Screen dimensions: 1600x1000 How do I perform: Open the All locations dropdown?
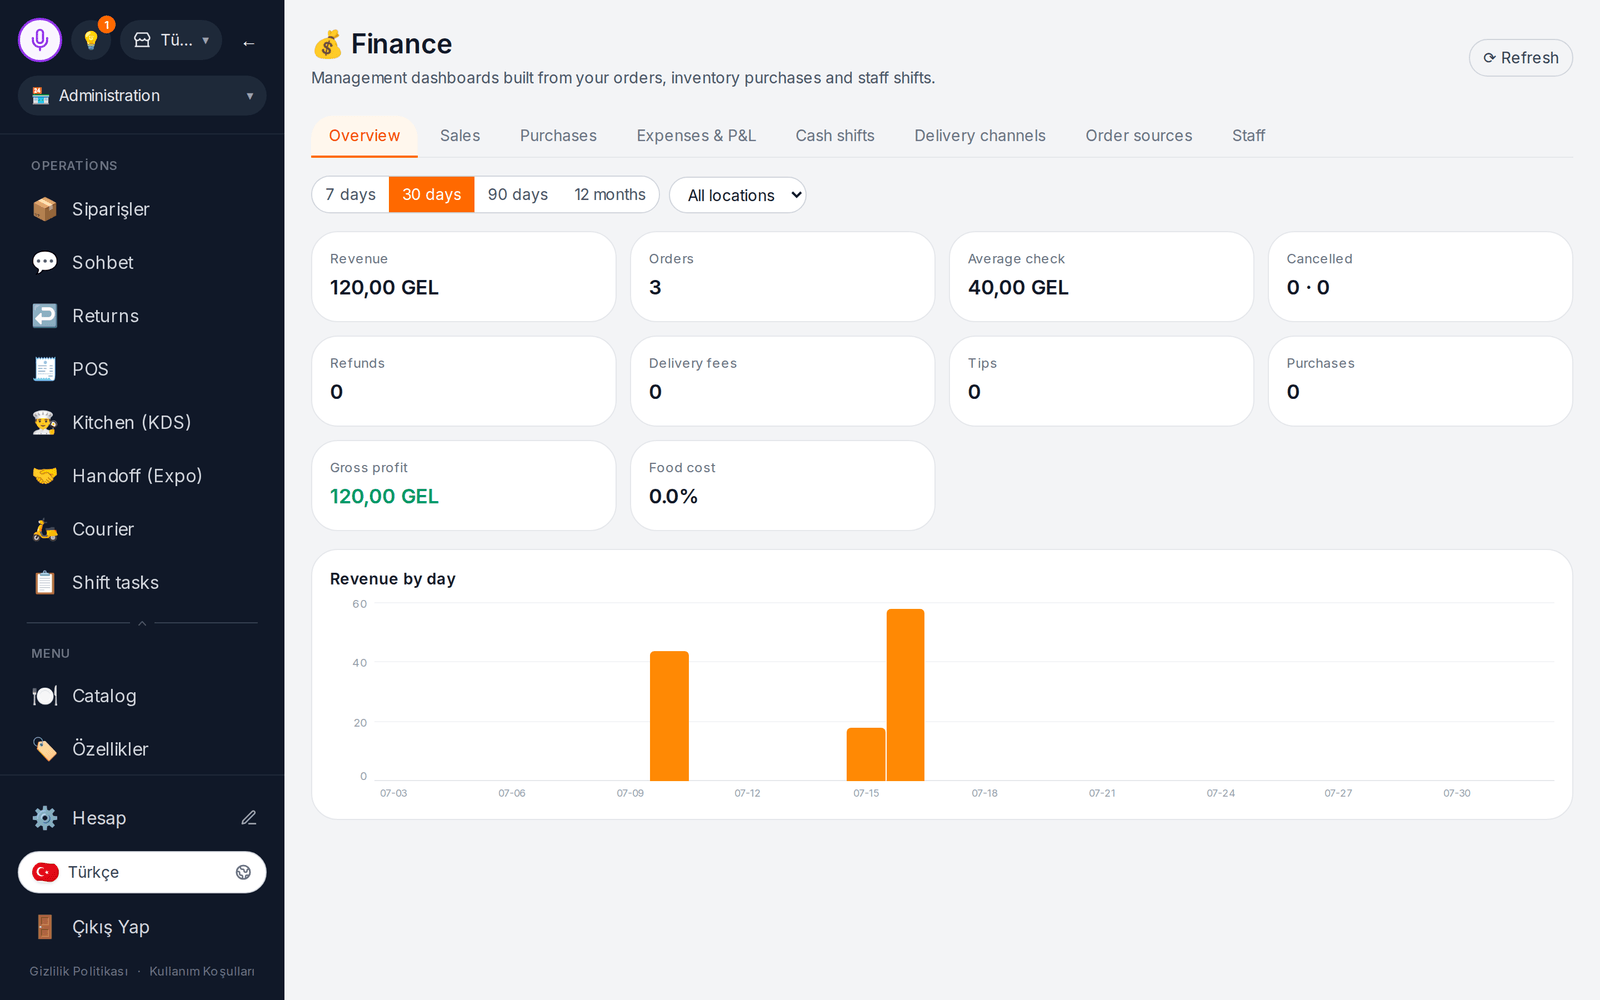[x=738, y=195]
